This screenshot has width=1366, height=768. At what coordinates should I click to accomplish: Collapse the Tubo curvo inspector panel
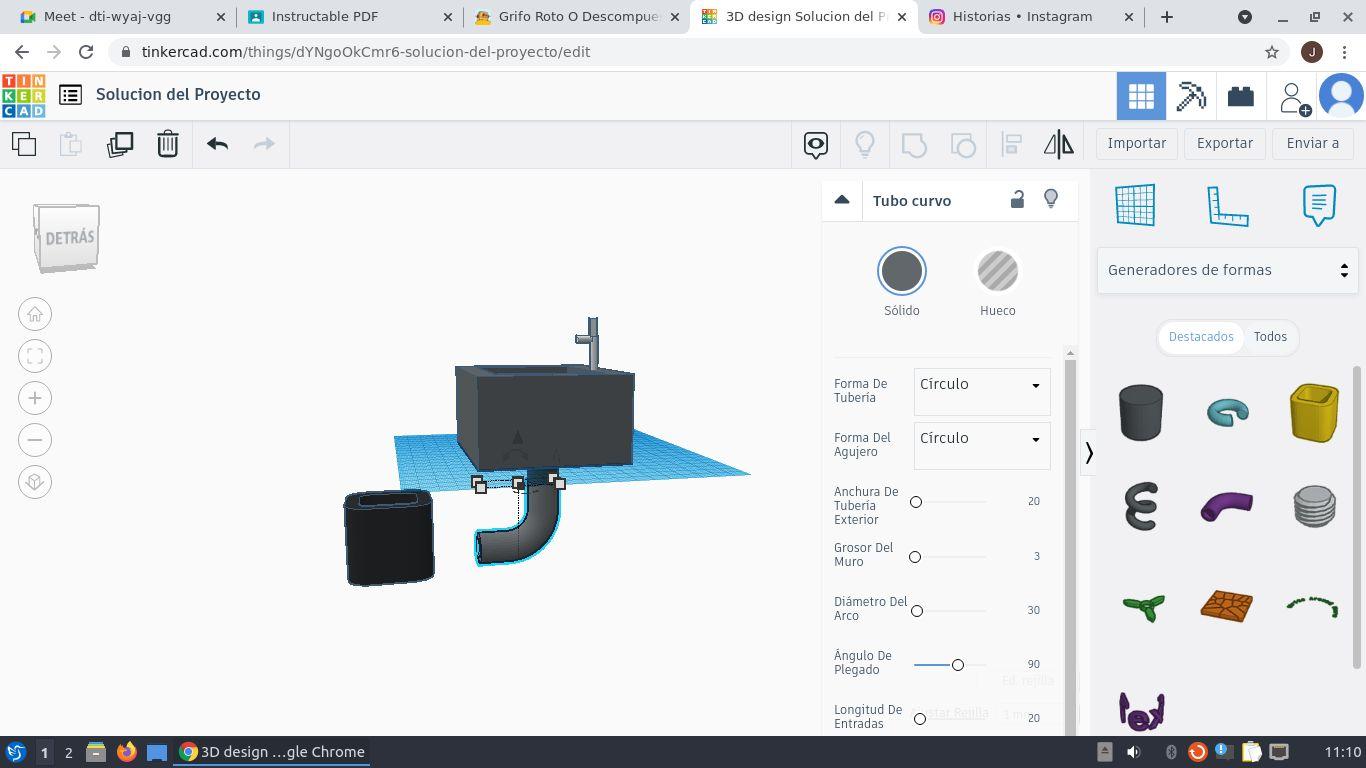coord(842,200)
